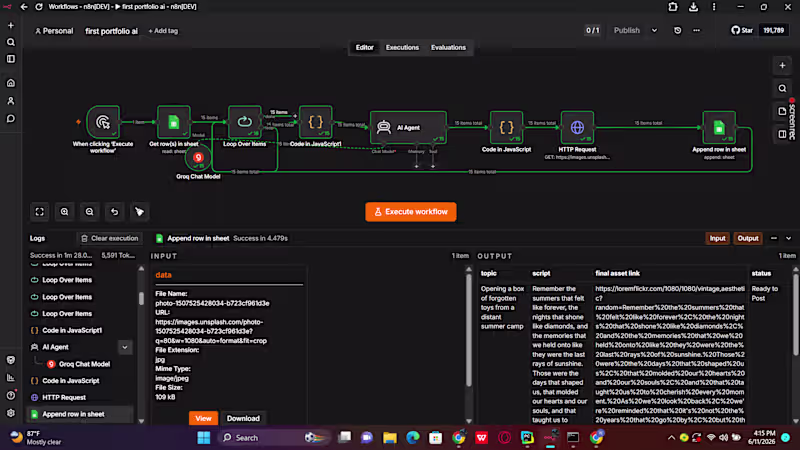Select the Groq Chat Model node
This screenshot has height=450, width=800.
click(x=198, y=158)
